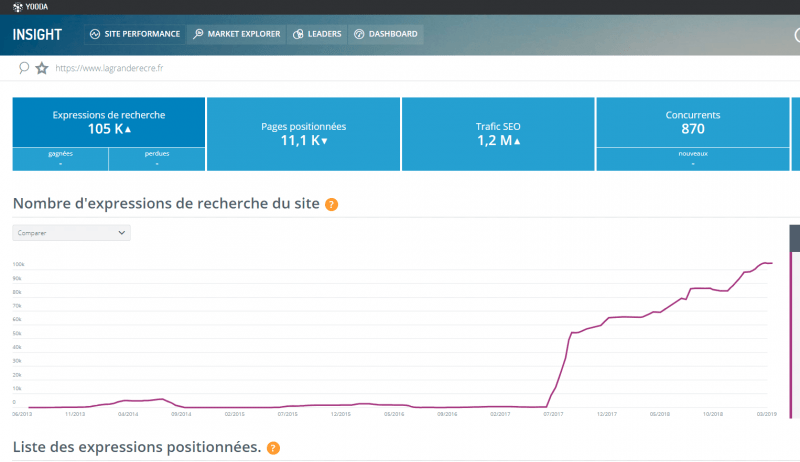Expand the nouveaux concurrents sub-tile

click(692, 158)
